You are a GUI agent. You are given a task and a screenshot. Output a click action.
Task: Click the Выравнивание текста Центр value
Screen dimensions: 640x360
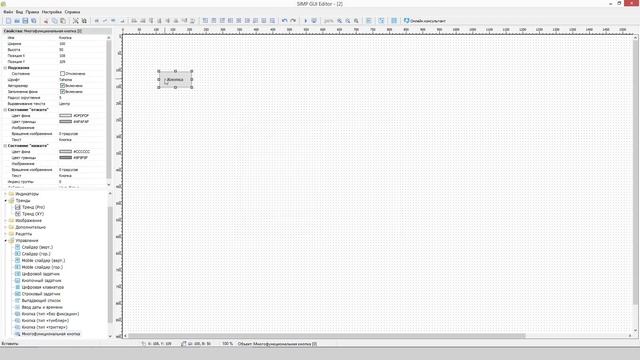coord(64,104)
